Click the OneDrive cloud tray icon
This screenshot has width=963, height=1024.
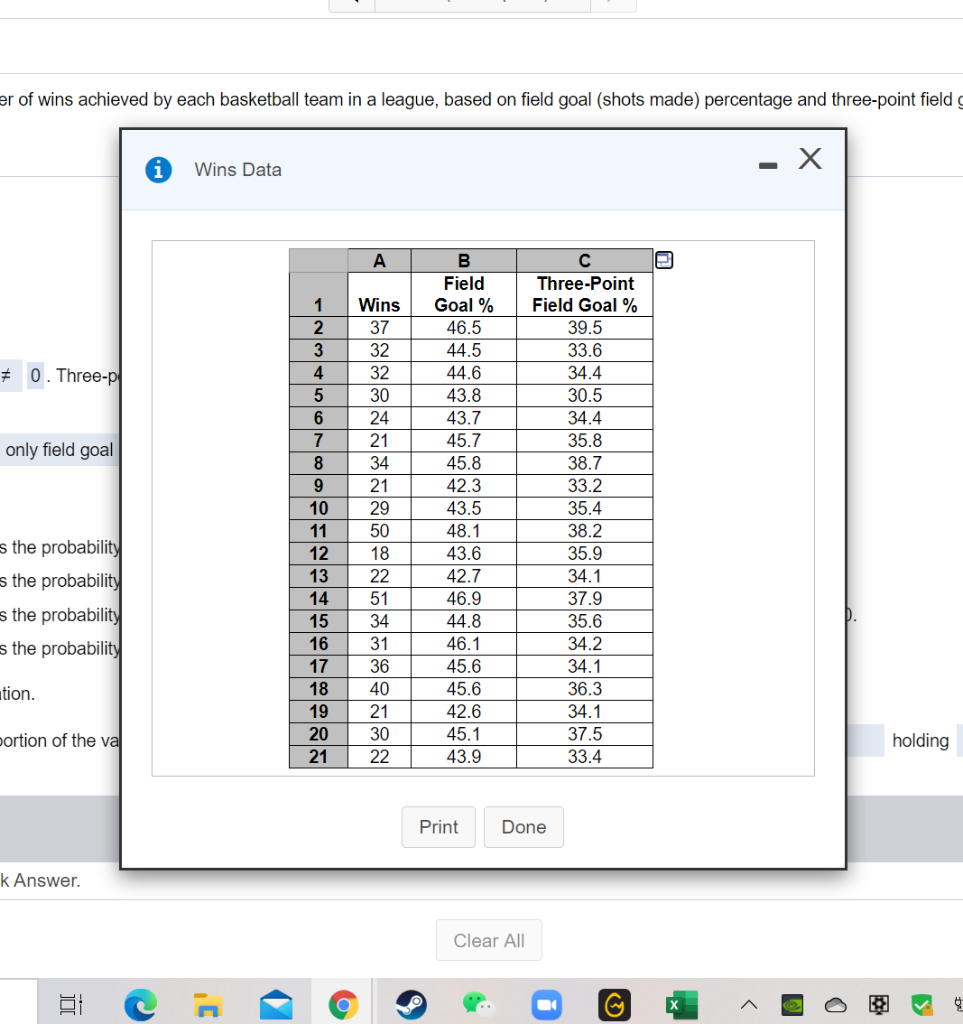tap(836, 1004)
